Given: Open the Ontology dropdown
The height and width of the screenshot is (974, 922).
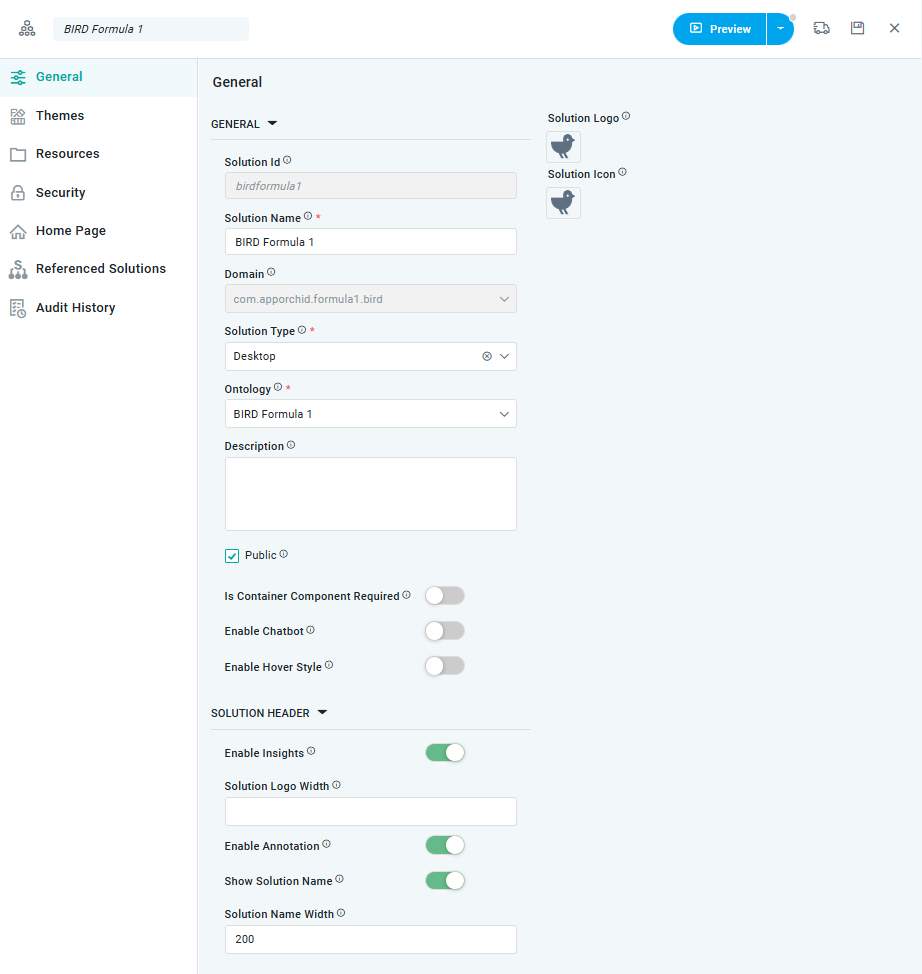Looking at the screenshot, I should tap(370, 414).
